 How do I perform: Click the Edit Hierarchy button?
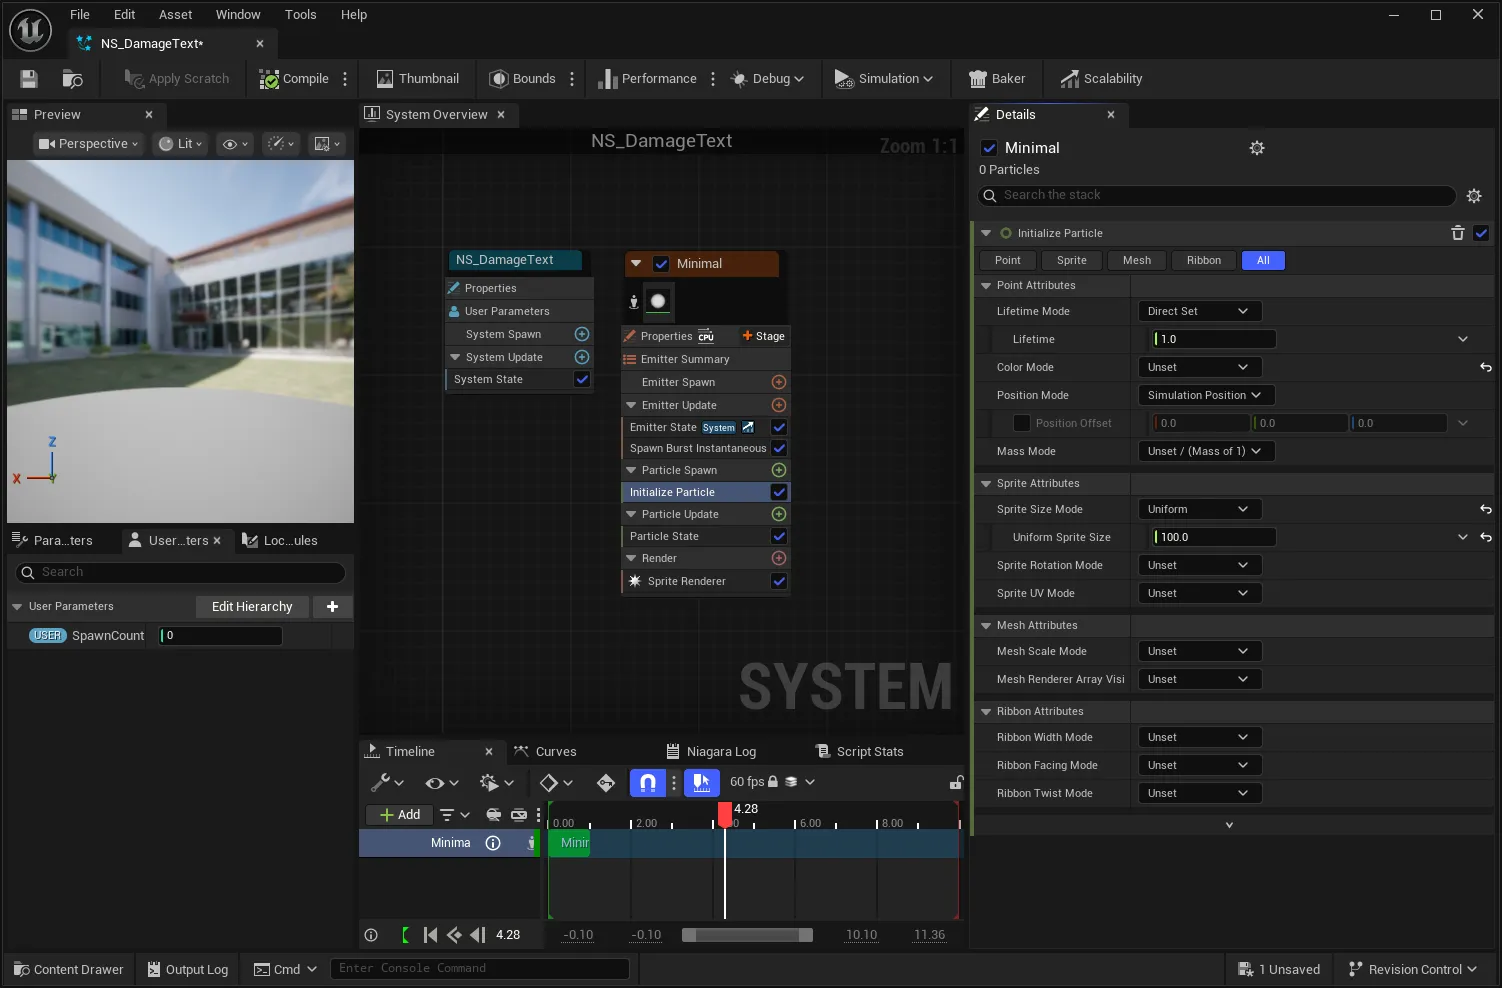[252, 607]
